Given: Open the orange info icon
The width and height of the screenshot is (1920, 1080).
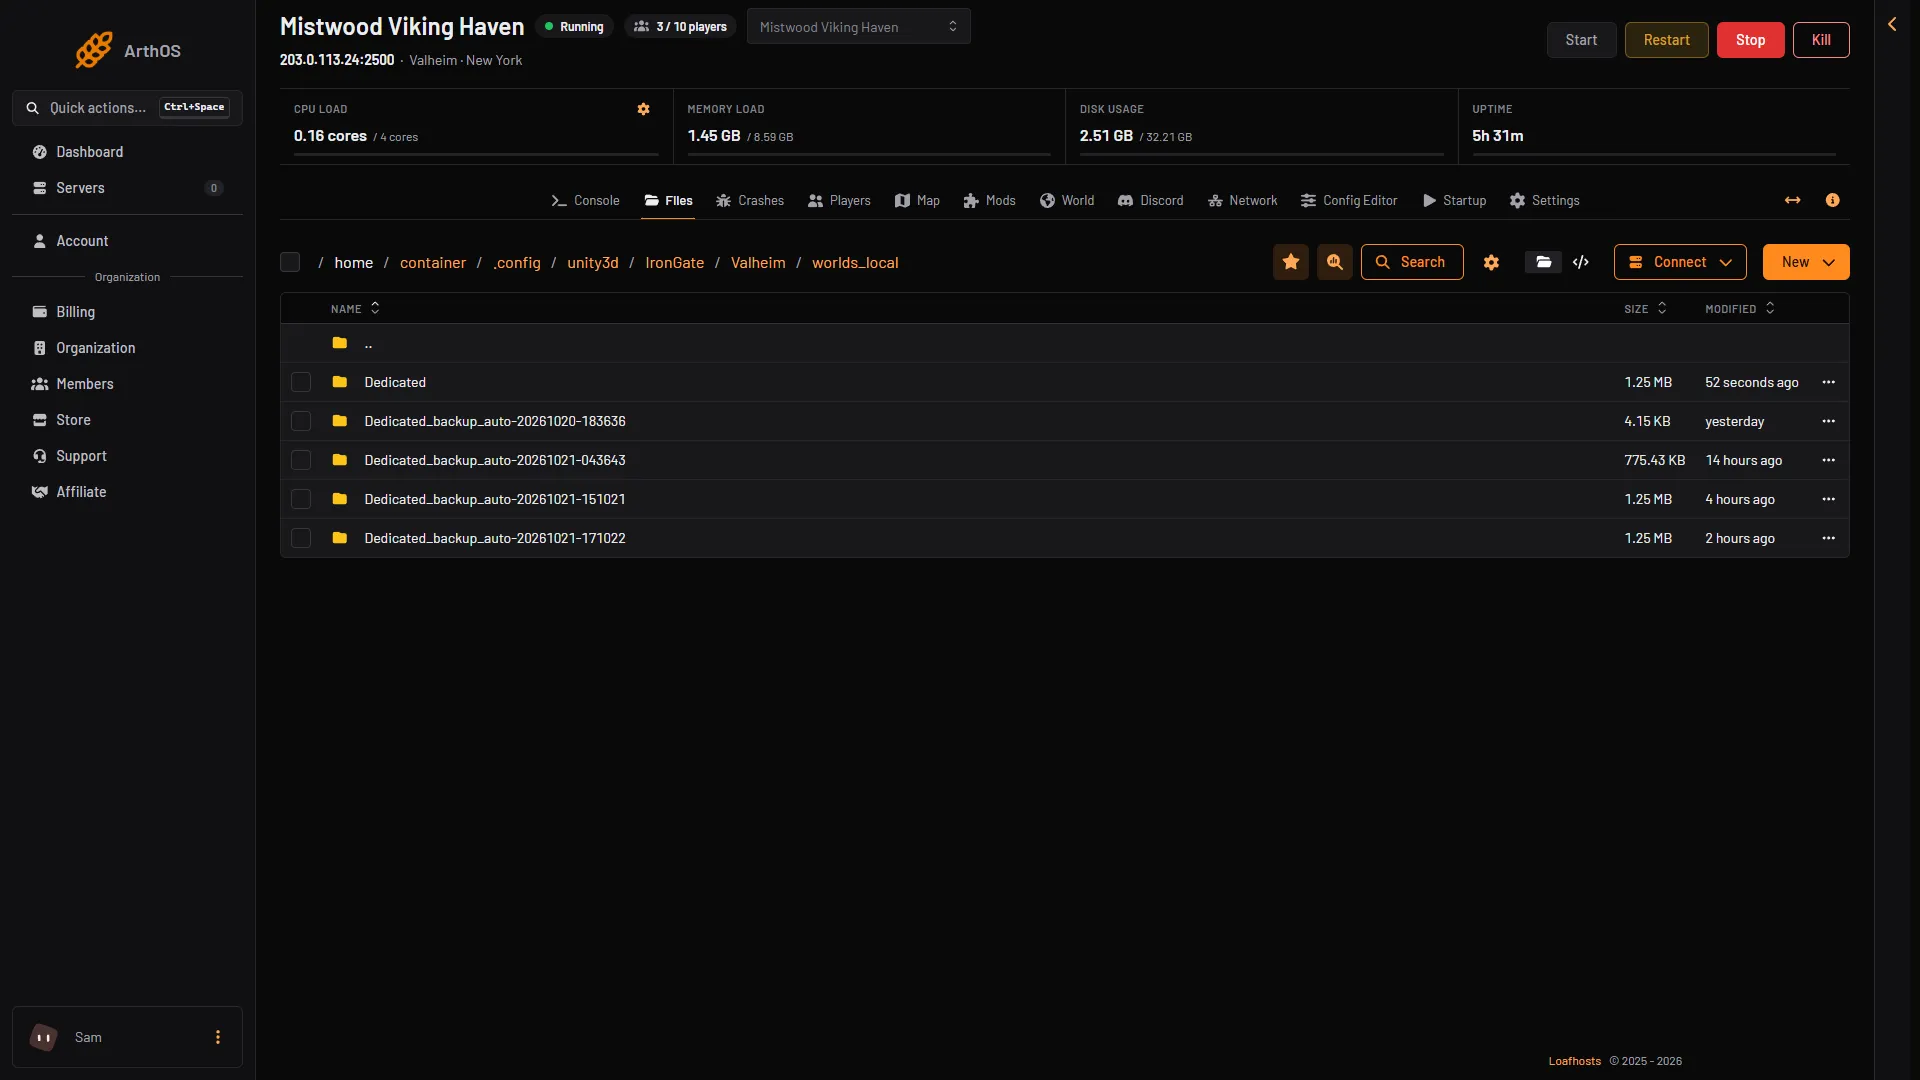Looking at the screenshot, I should pos(1833,201).
